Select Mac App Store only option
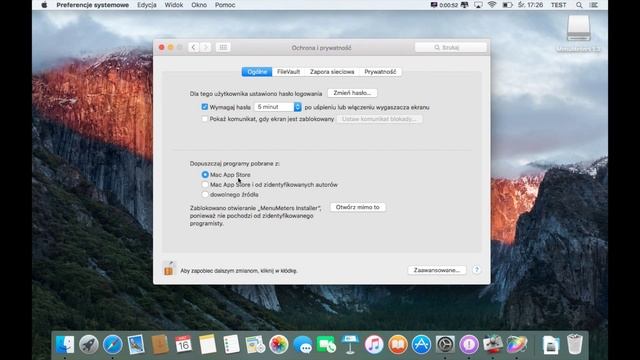Viewport: 640px width, 360px height. 205,174
